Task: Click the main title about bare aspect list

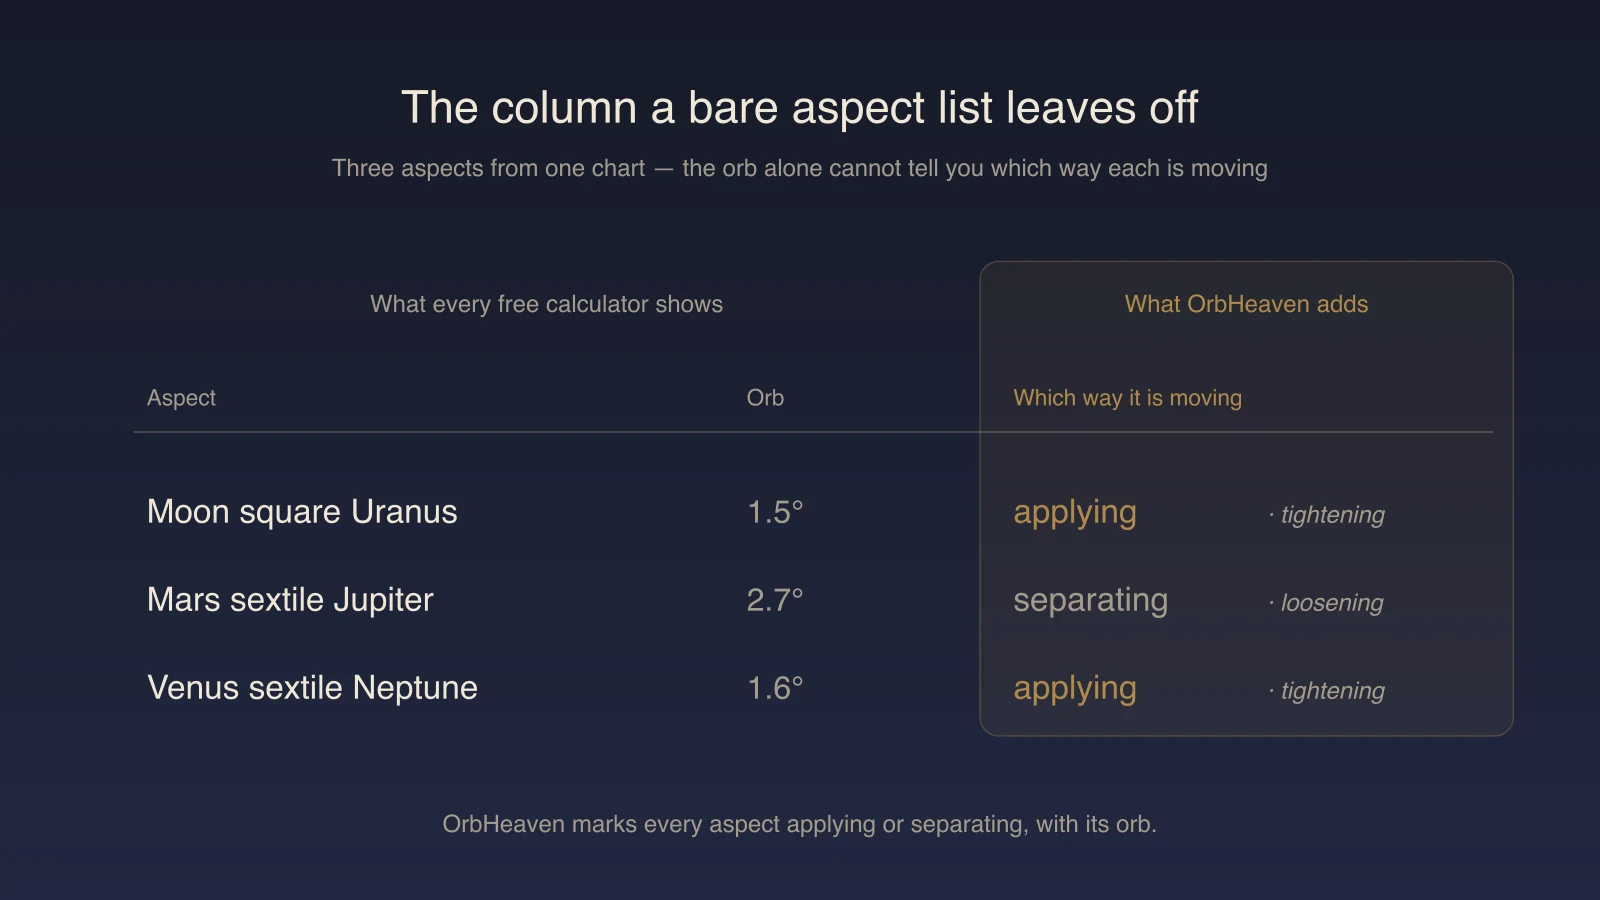Action: (x=799, y=108)
